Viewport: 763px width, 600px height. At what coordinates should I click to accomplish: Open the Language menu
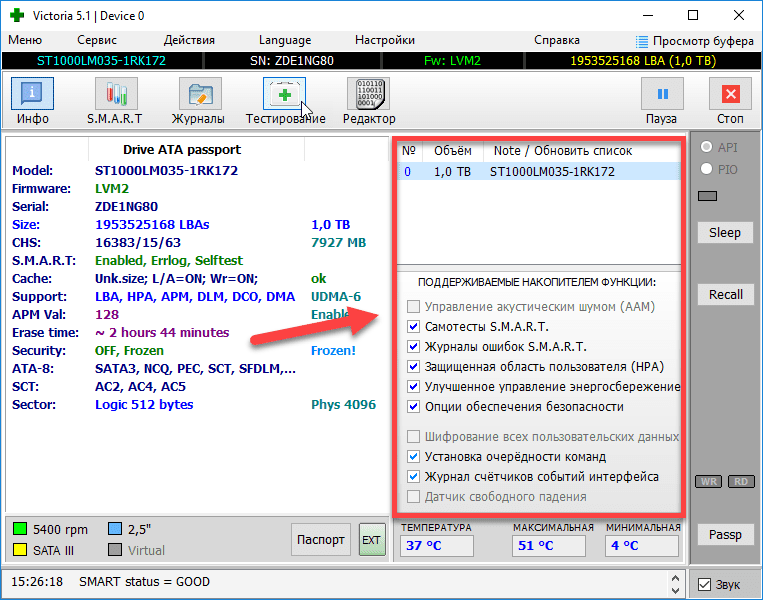tap(285, 40)
